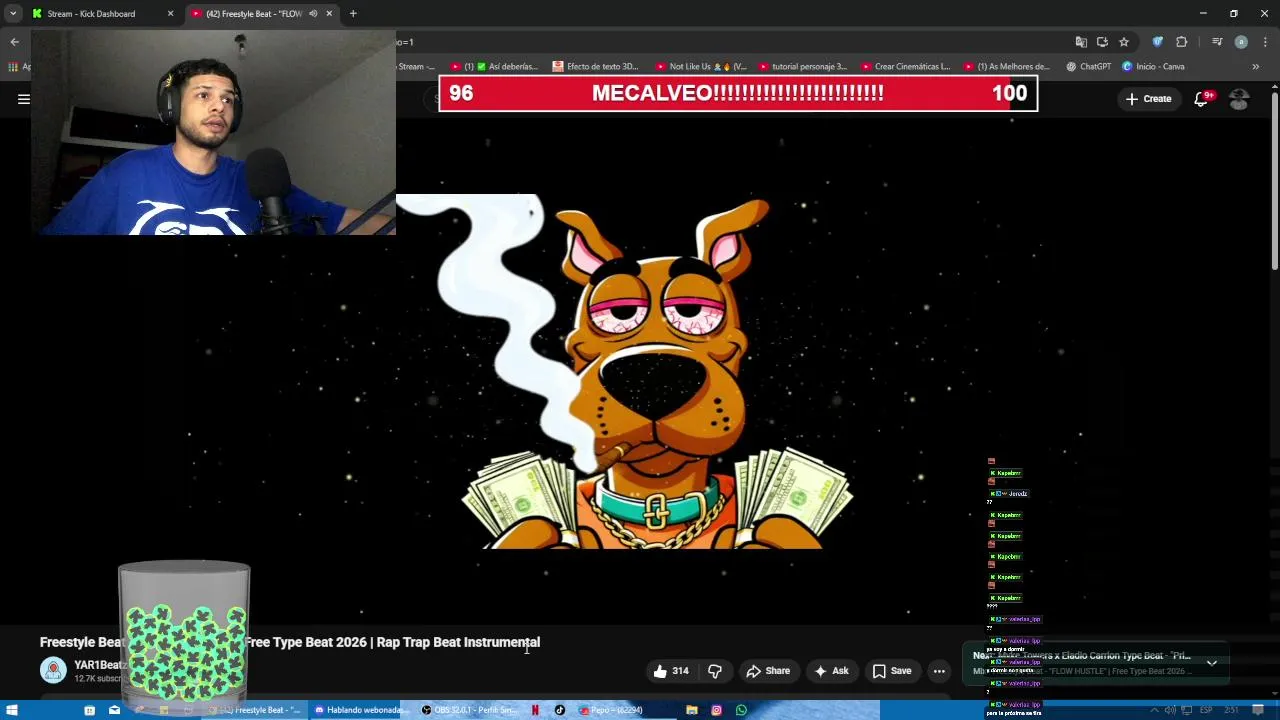Click the system tray volume icon
Image resolution: width=1280 pixels, height=720 pixels.
coord(1170,710)
